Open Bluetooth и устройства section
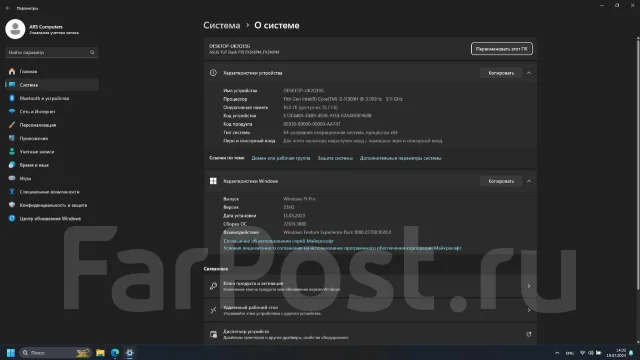Viewport: 640px width, 360px height. pyautogui.click(x=52, y=98)
